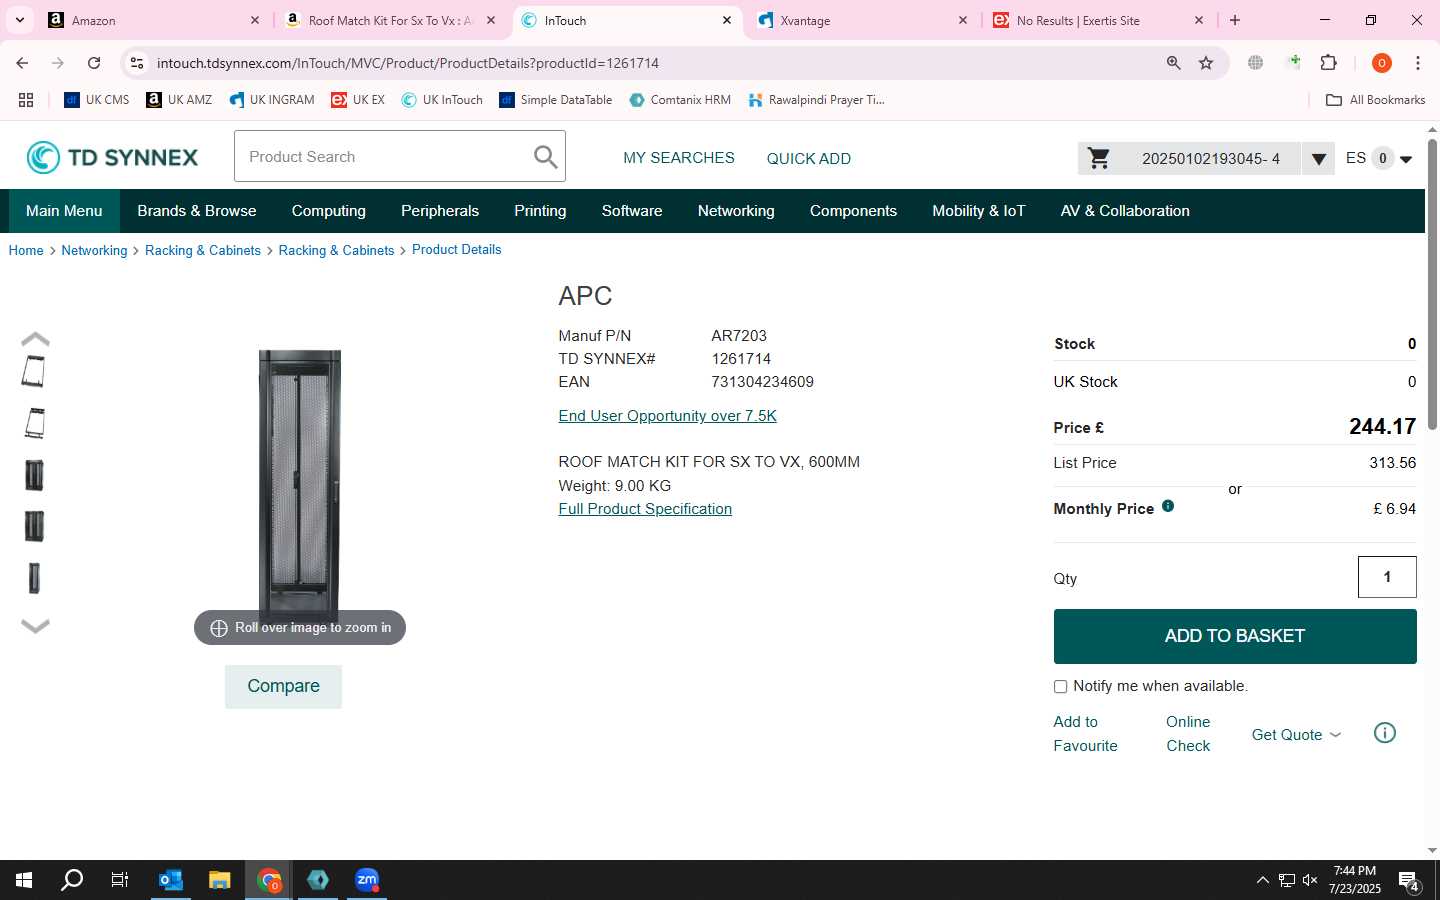Open the Brands & Browse menu
The height and width of the screenshot is (900, 1440).
pos(197,211)
